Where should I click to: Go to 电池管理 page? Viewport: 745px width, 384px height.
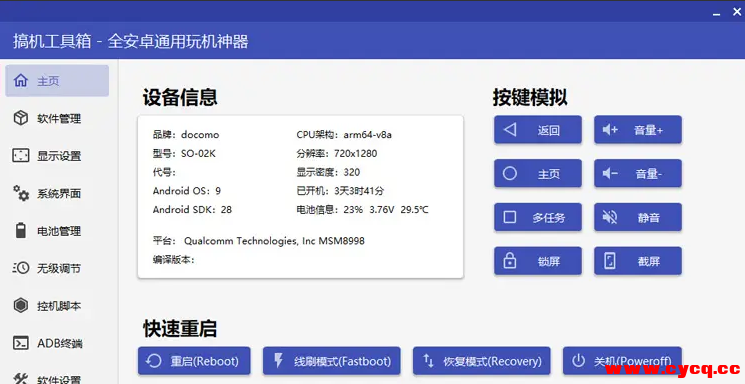point(57,230)
